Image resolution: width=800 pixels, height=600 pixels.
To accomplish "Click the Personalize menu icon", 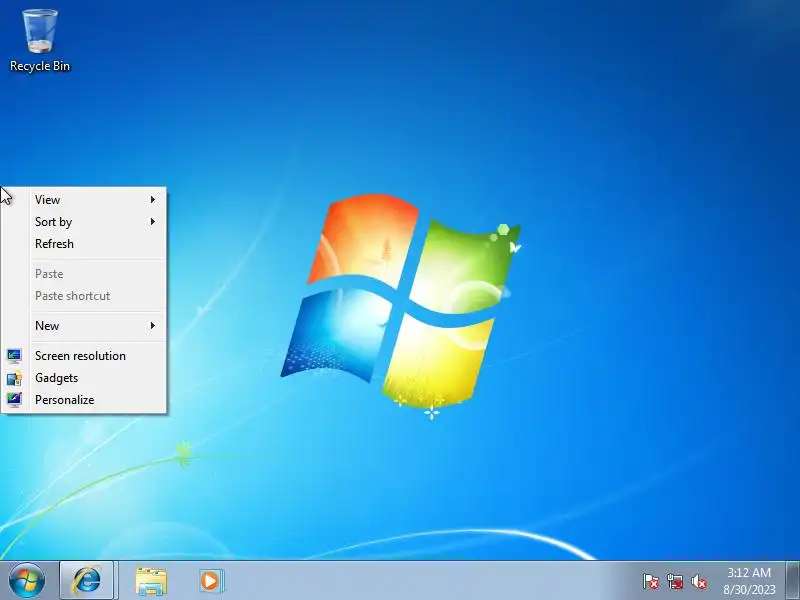I will (x=14, y=399).
